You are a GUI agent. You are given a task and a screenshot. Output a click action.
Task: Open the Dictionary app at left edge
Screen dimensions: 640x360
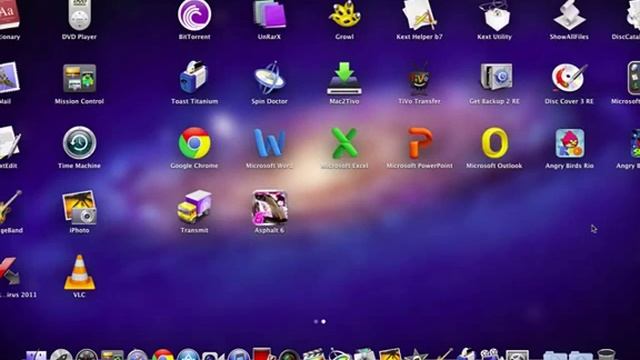[9, 16]
